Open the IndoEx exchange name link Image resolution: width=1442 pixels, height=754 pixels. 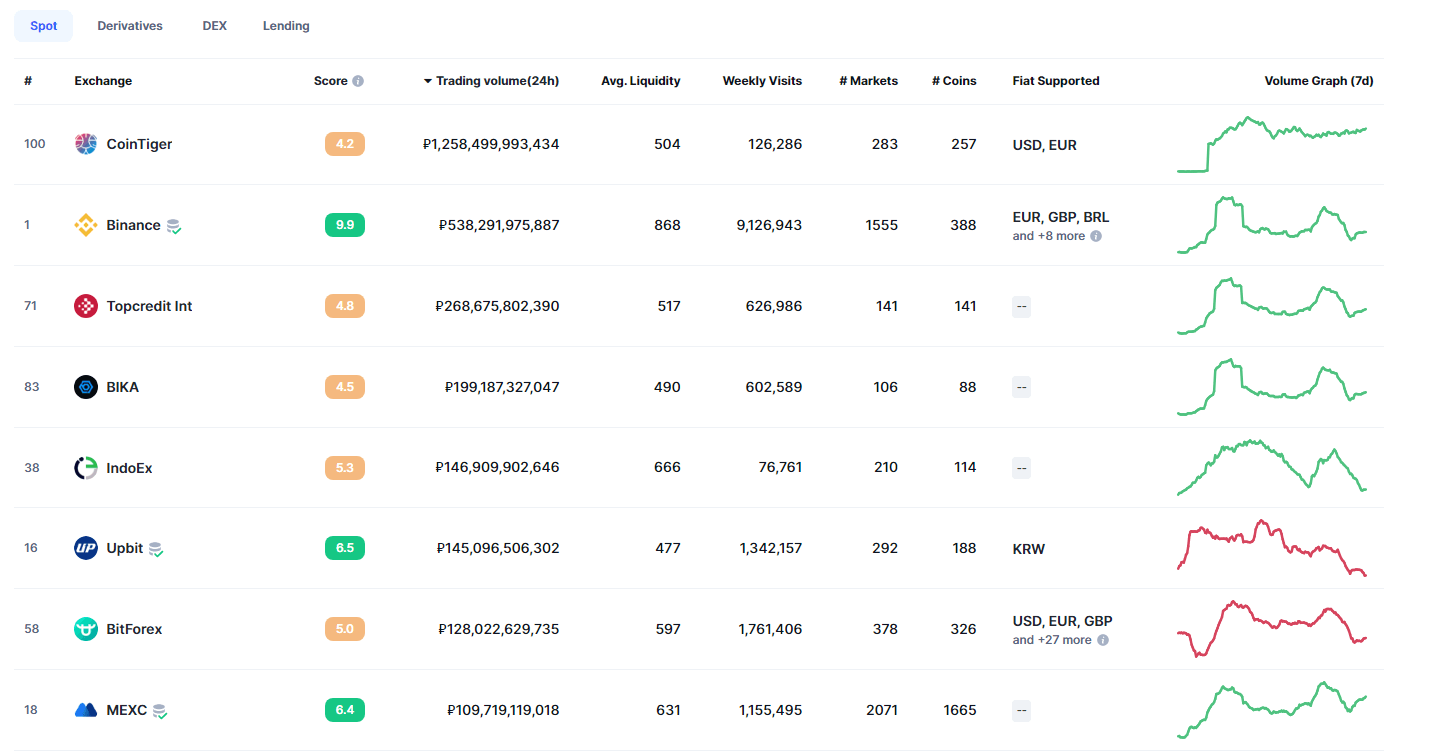tap(129, 468)
